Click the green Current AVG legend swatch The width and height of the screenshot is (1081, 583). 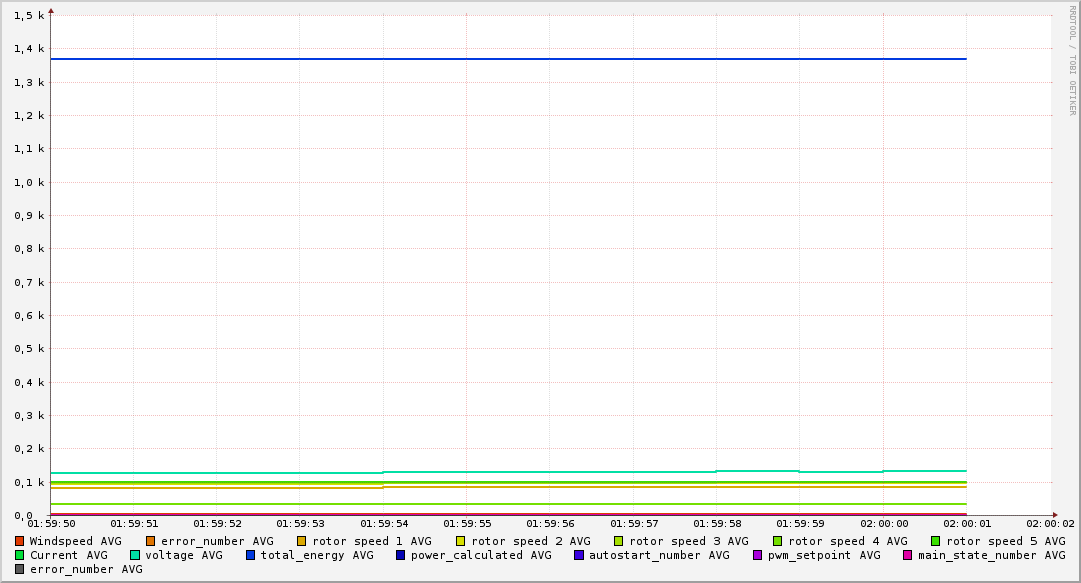19,555
